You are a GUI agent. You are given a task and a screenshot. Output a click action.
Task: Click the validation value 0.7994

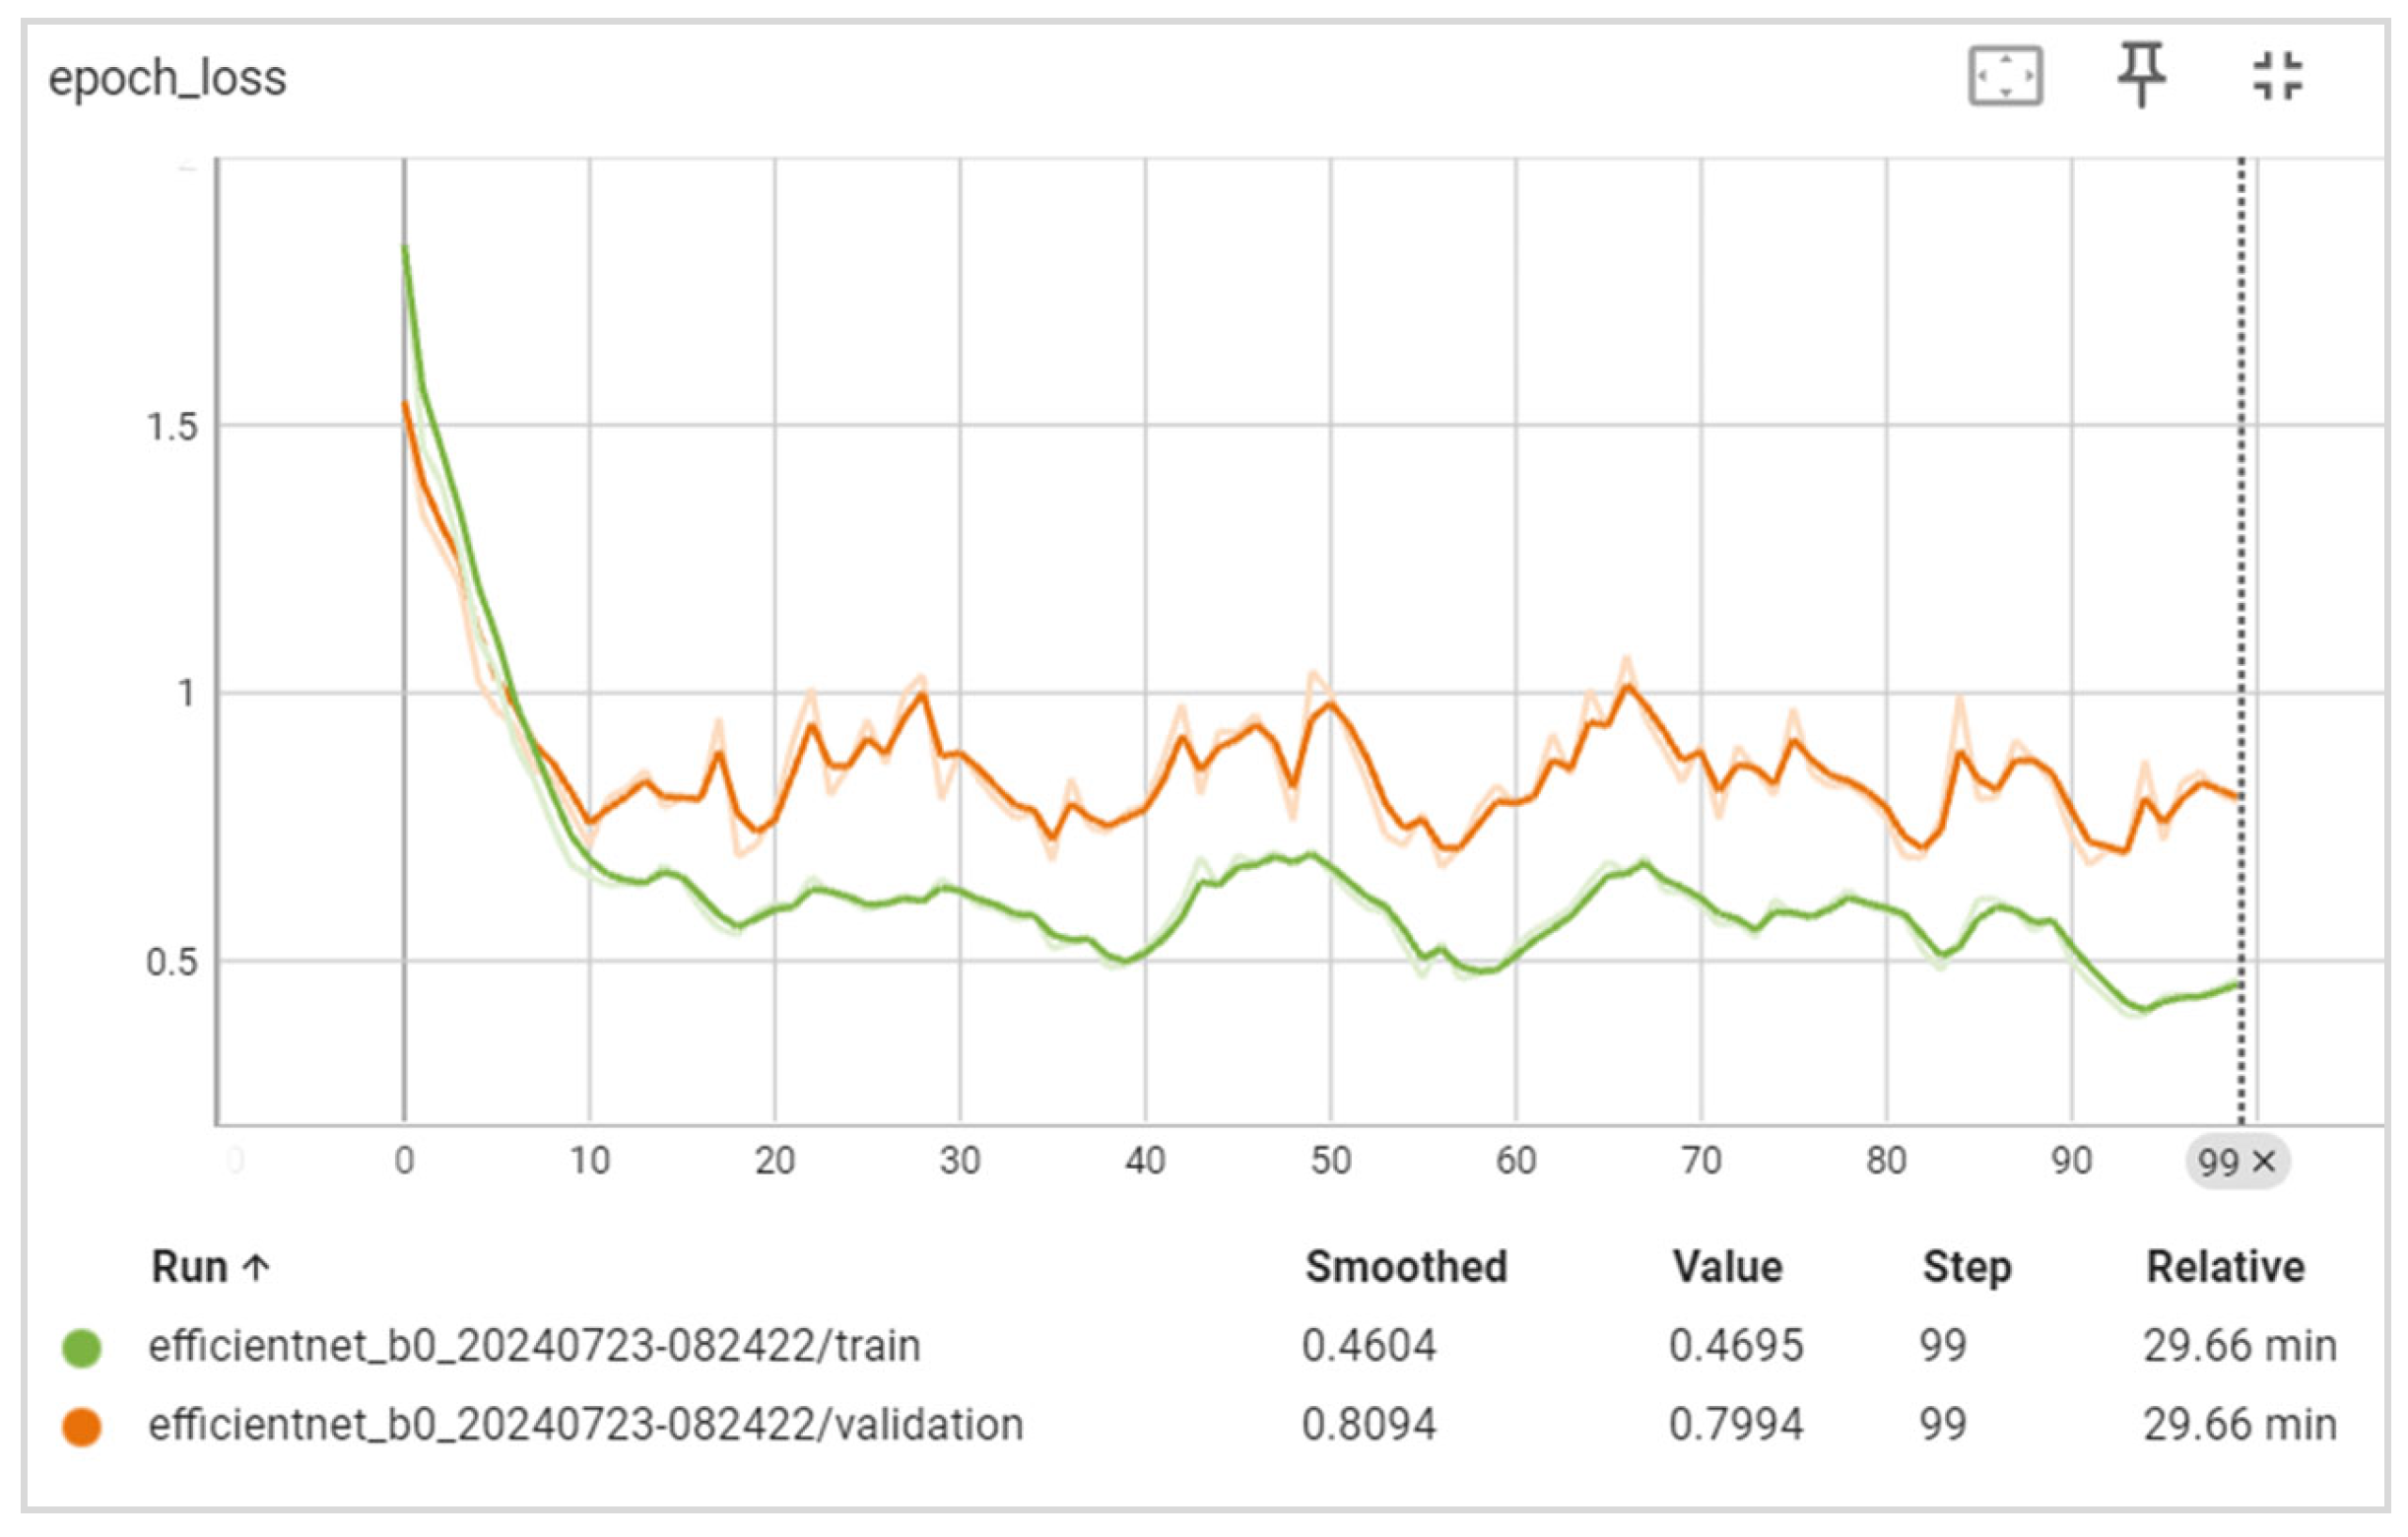[1735, 1425]
